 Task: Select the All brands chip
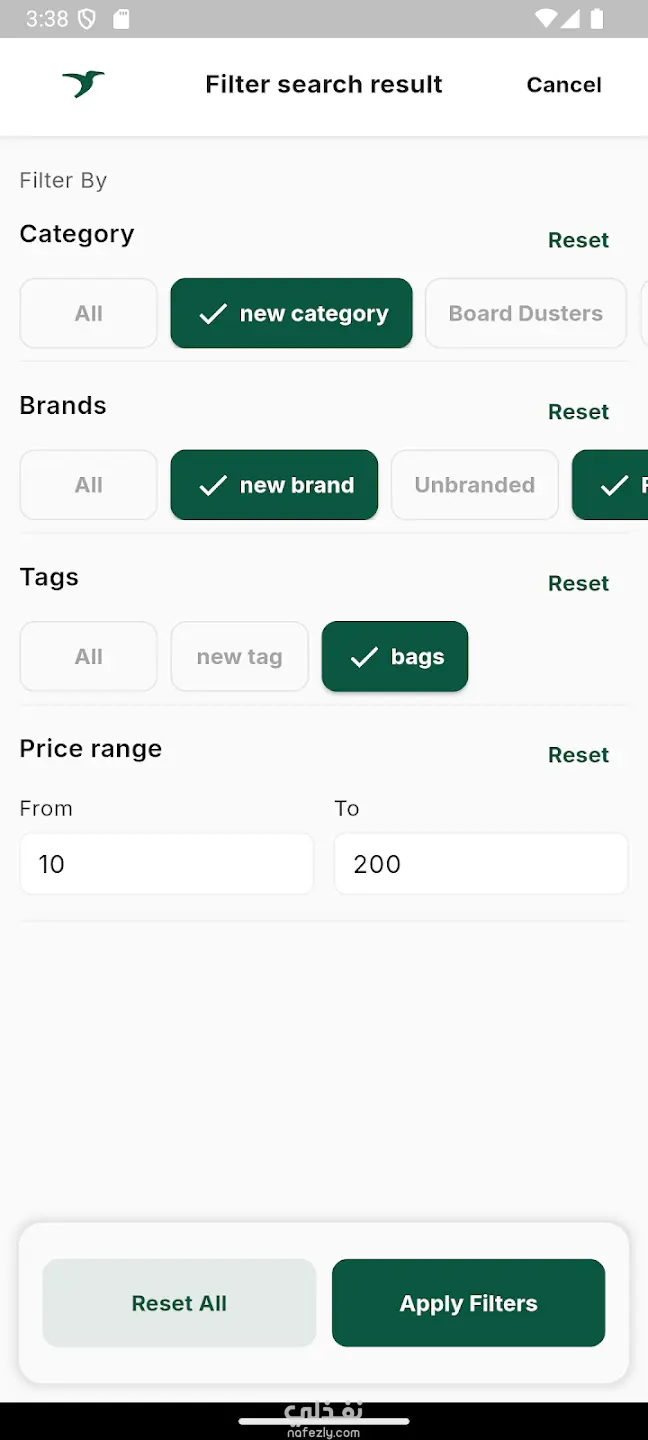click(89, 486)
